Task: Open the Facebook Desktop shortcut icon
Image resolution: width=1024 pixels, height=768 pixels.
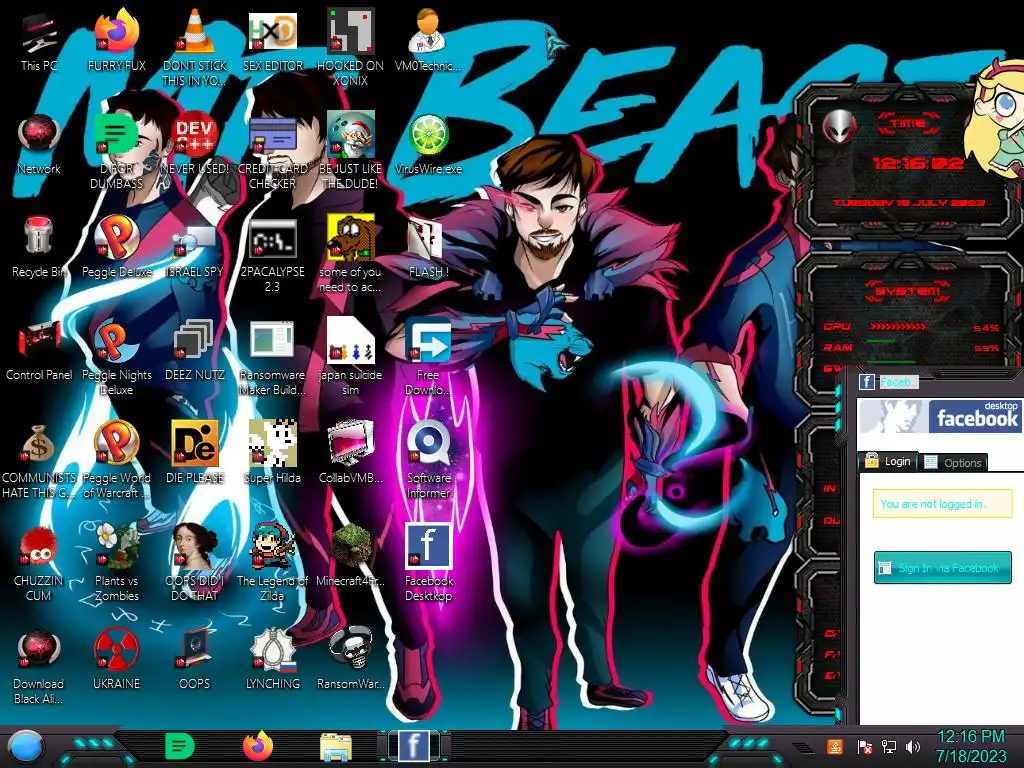Action: pyautogui.click(x=428, y=545)
